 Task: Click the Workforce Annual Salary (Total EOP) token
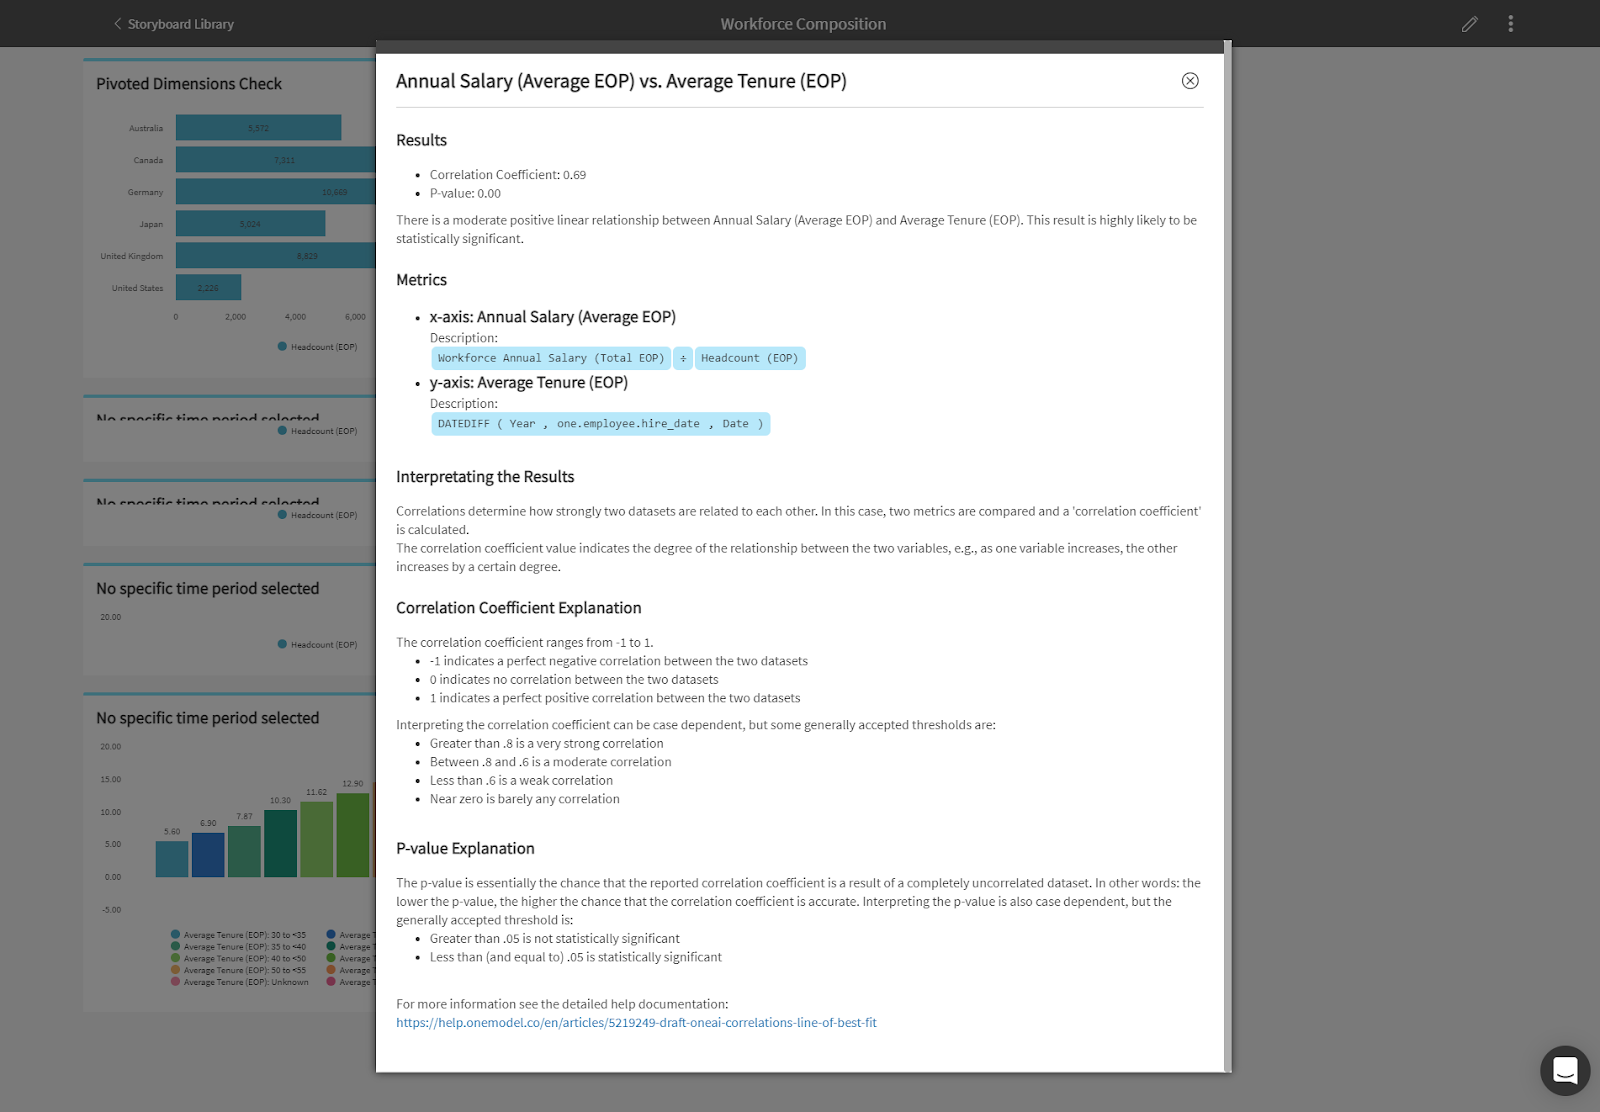coord(551,358)
